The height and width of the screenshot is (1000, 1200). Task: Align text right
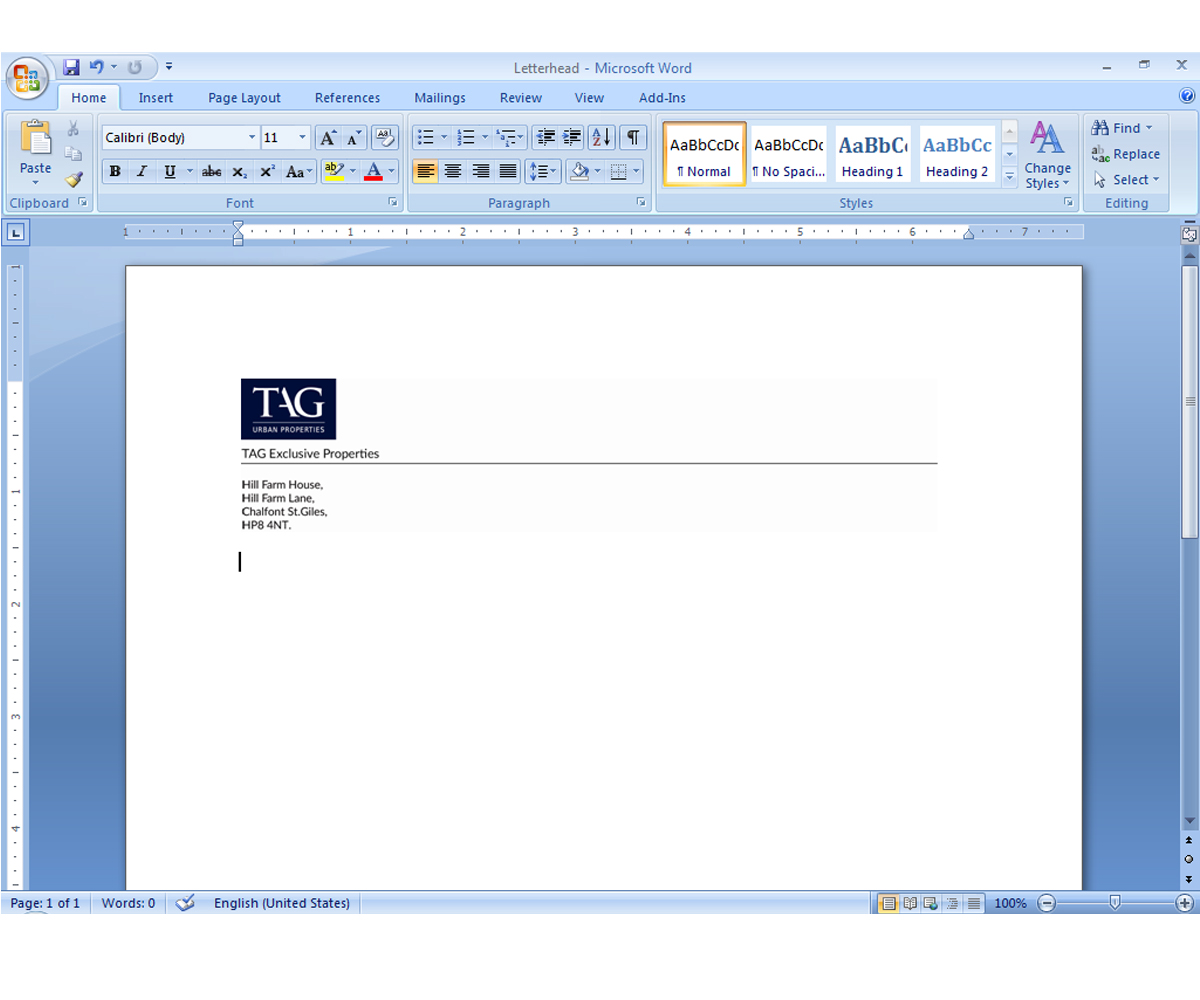click(x=481, y=172)
